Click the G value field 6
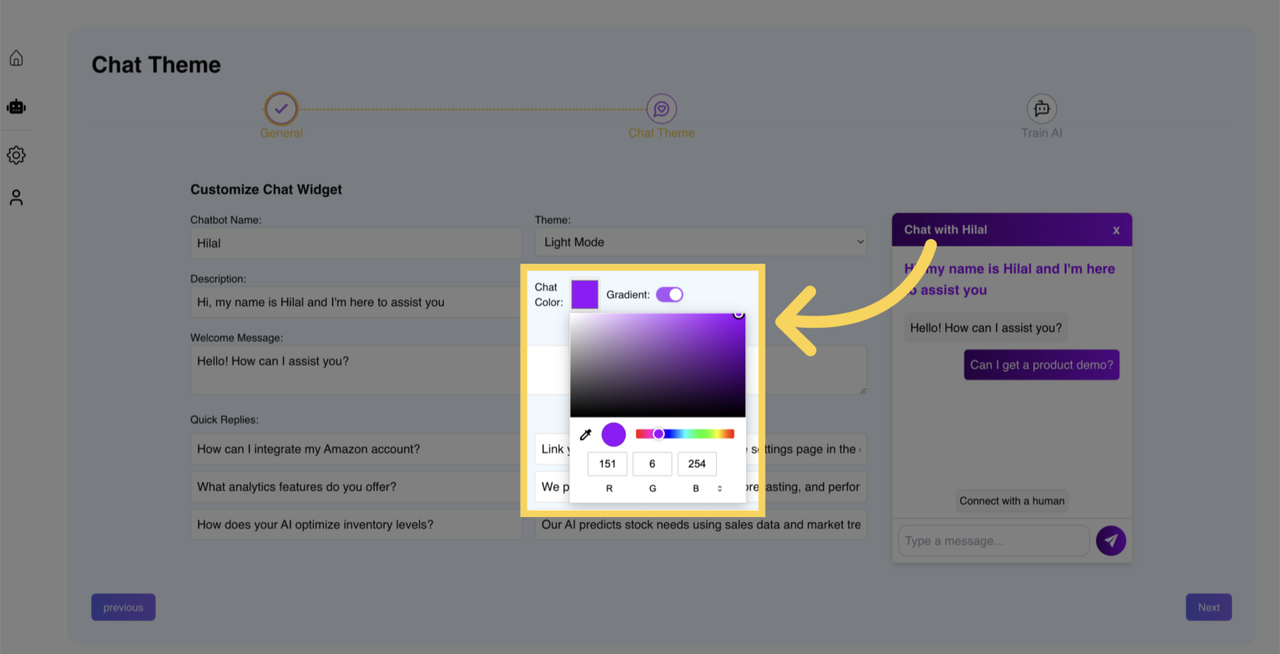The image size is (1280, 654). 652,464
